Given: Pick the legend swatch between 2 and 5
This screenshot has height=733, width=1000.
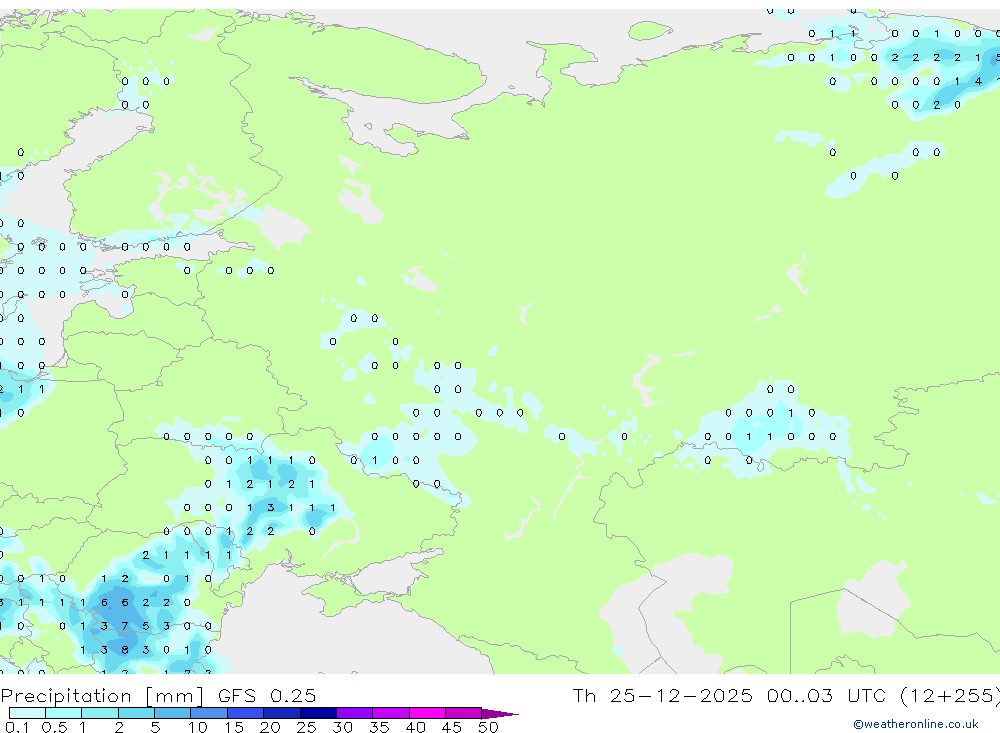Looking at the screenshot, I should [x=136, y=713].
